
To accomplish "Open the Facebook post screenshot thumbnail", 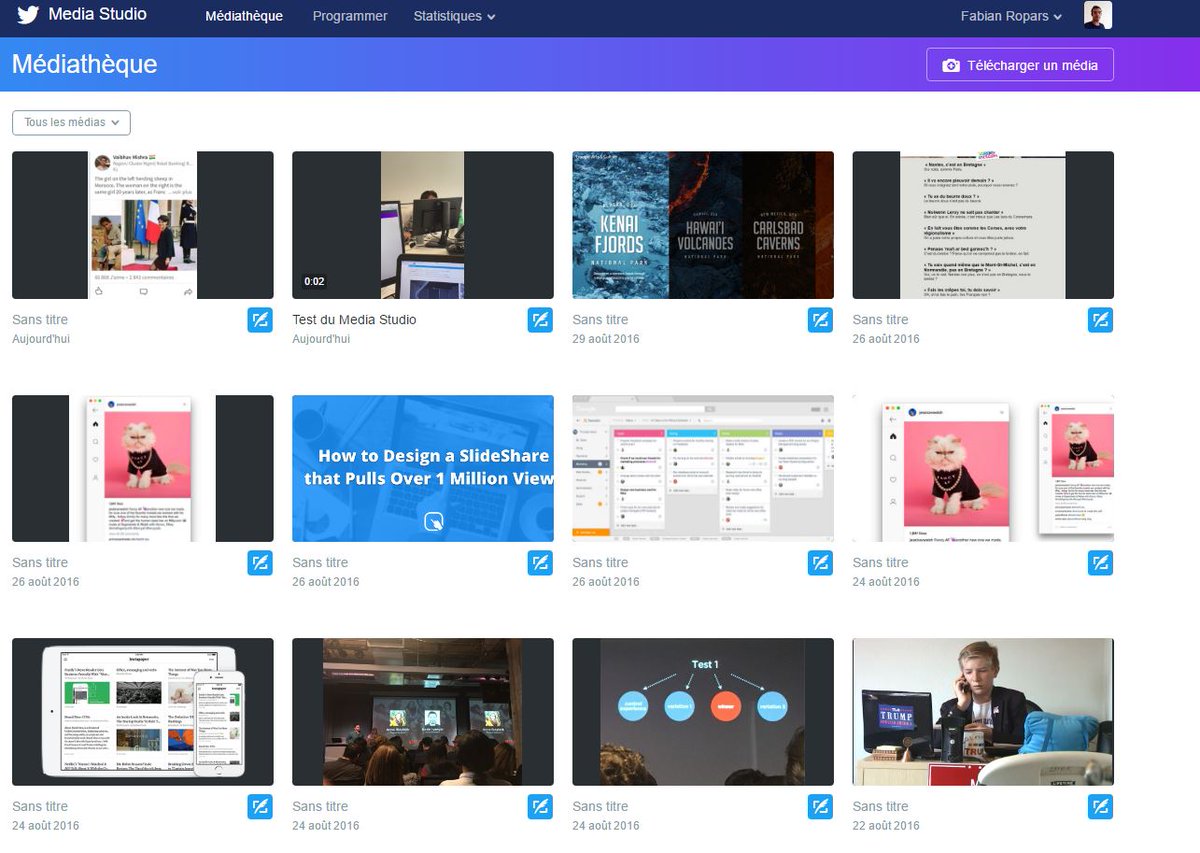I will pyautogui.click(x=143, y=225).
